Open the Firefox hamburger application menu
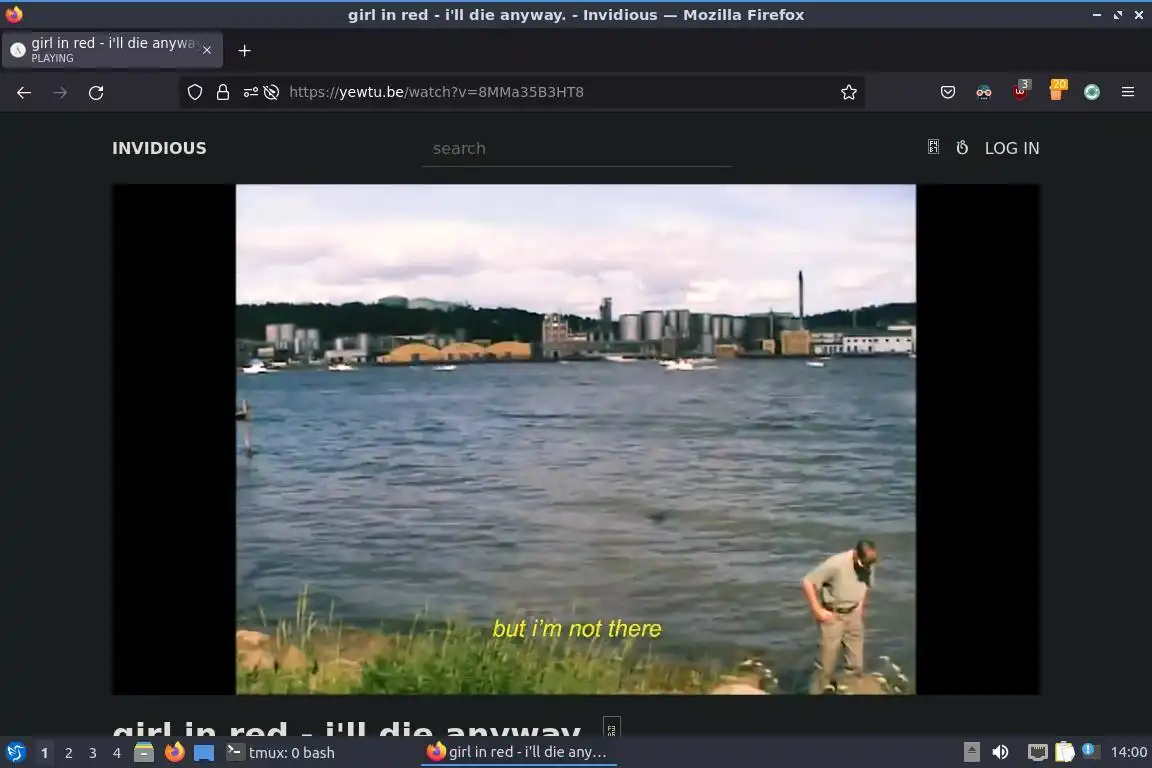This screenshot has width=1152, height=768. pyautogui.click(x=1128, y=92)
